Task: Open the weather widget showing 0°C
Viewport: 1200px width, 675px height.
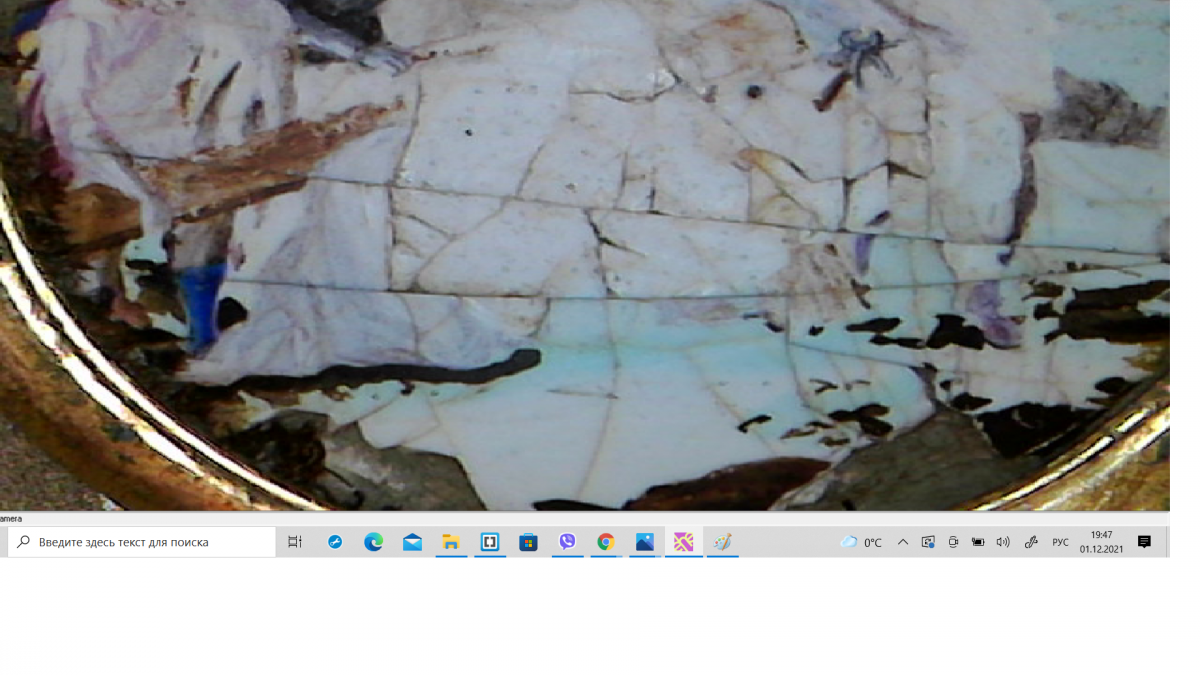Action: point(862,542)
